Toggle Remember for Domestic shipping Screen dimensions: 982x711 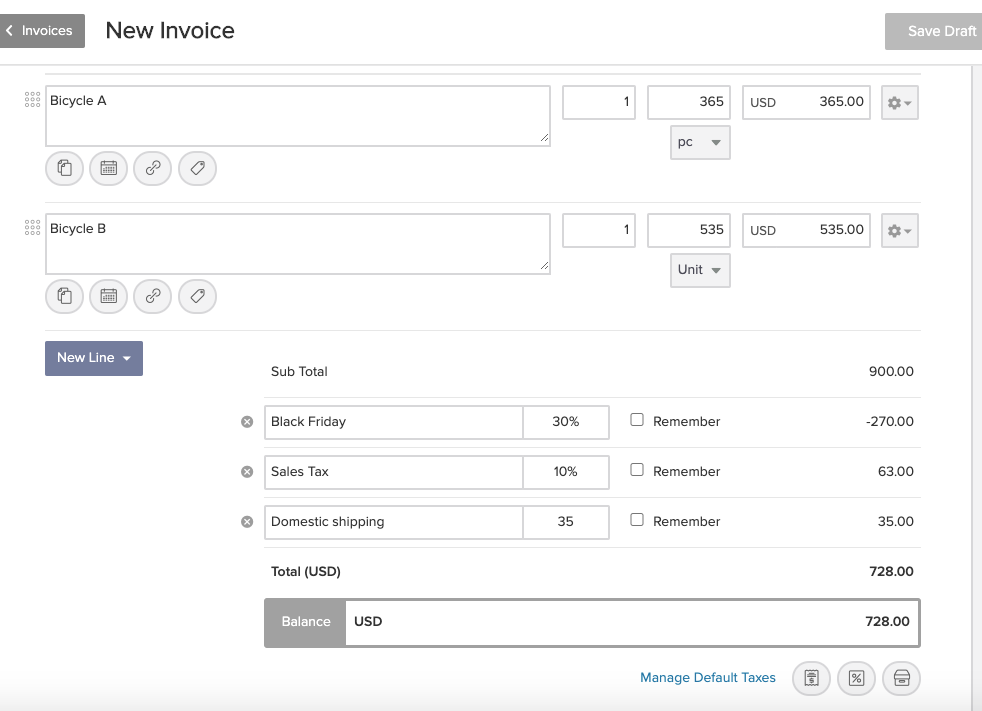coord(637,520)
